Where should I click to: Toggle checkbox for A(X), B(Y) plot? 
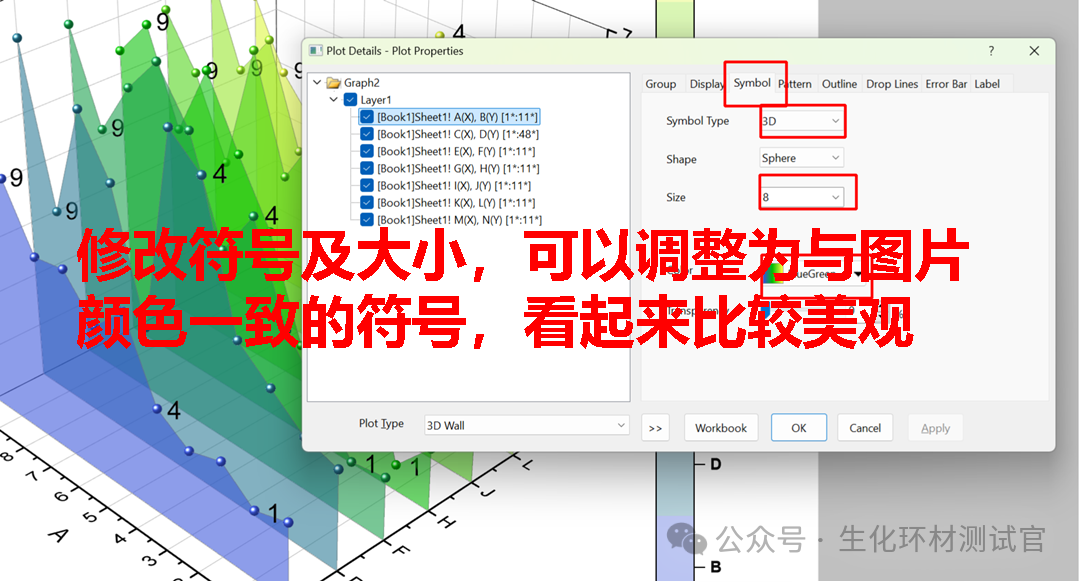(367, 117)
